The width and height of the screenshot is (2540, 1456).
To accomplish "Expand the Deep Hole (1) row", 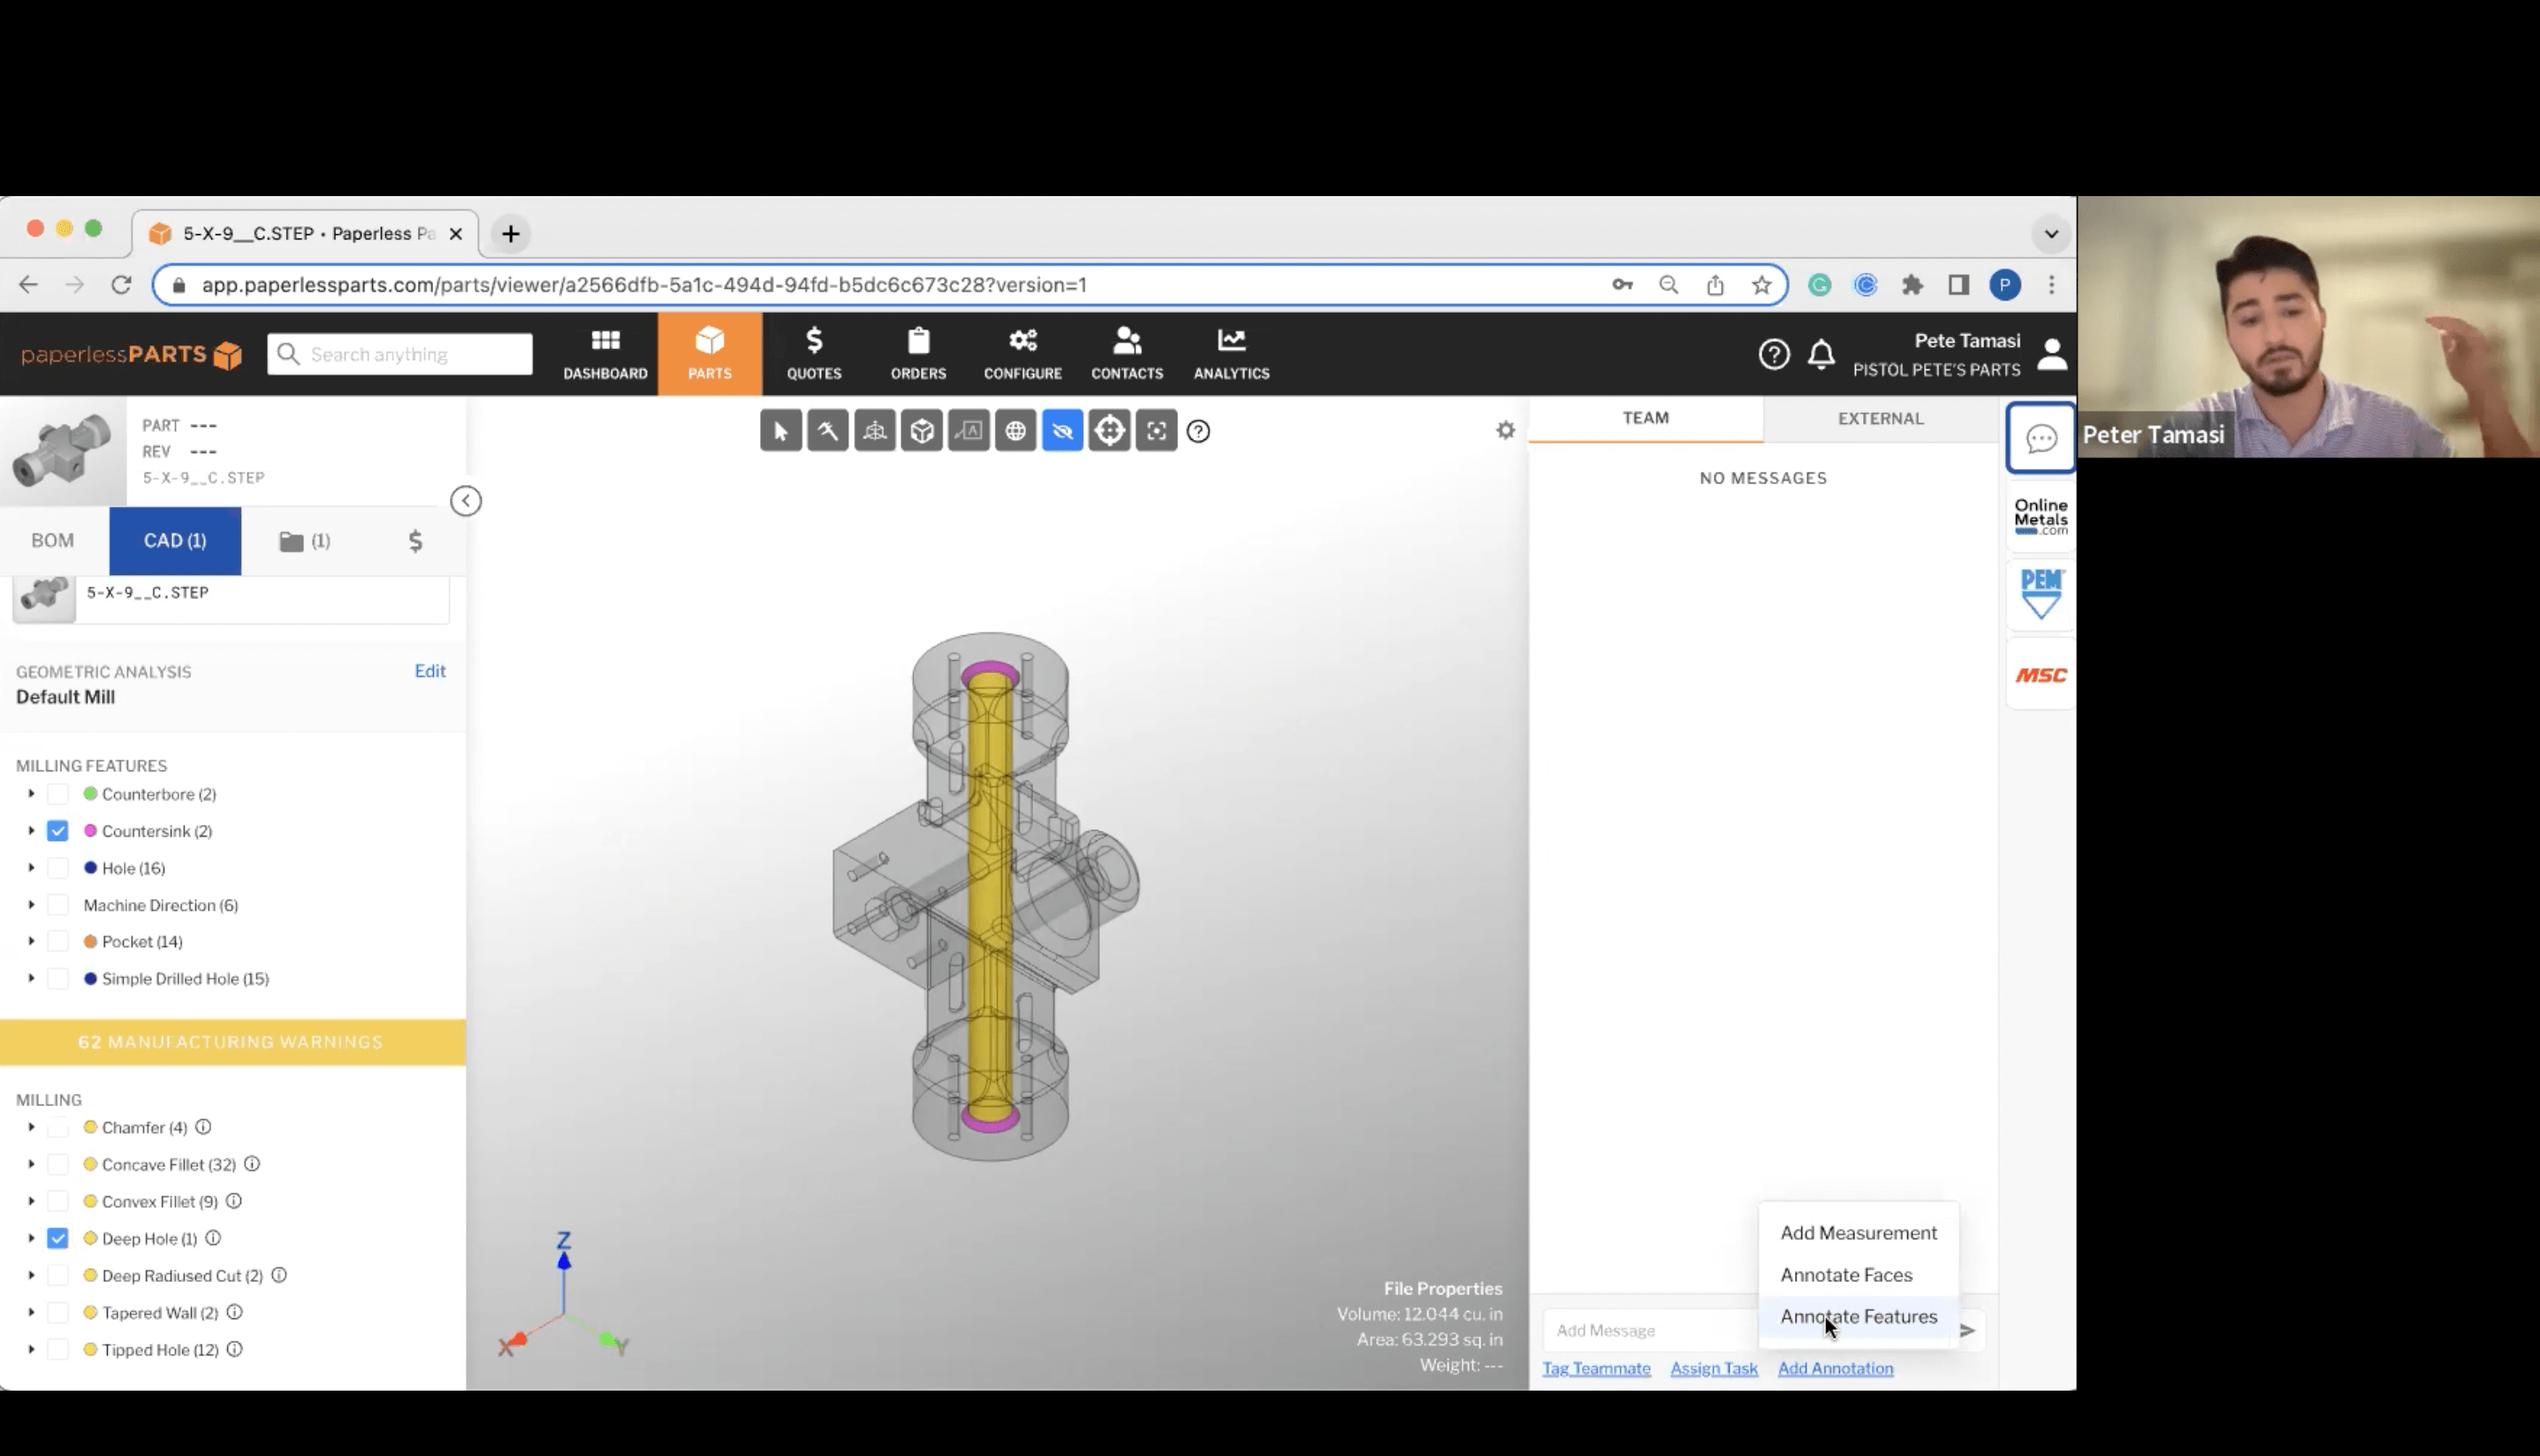I will [31, 1238].
